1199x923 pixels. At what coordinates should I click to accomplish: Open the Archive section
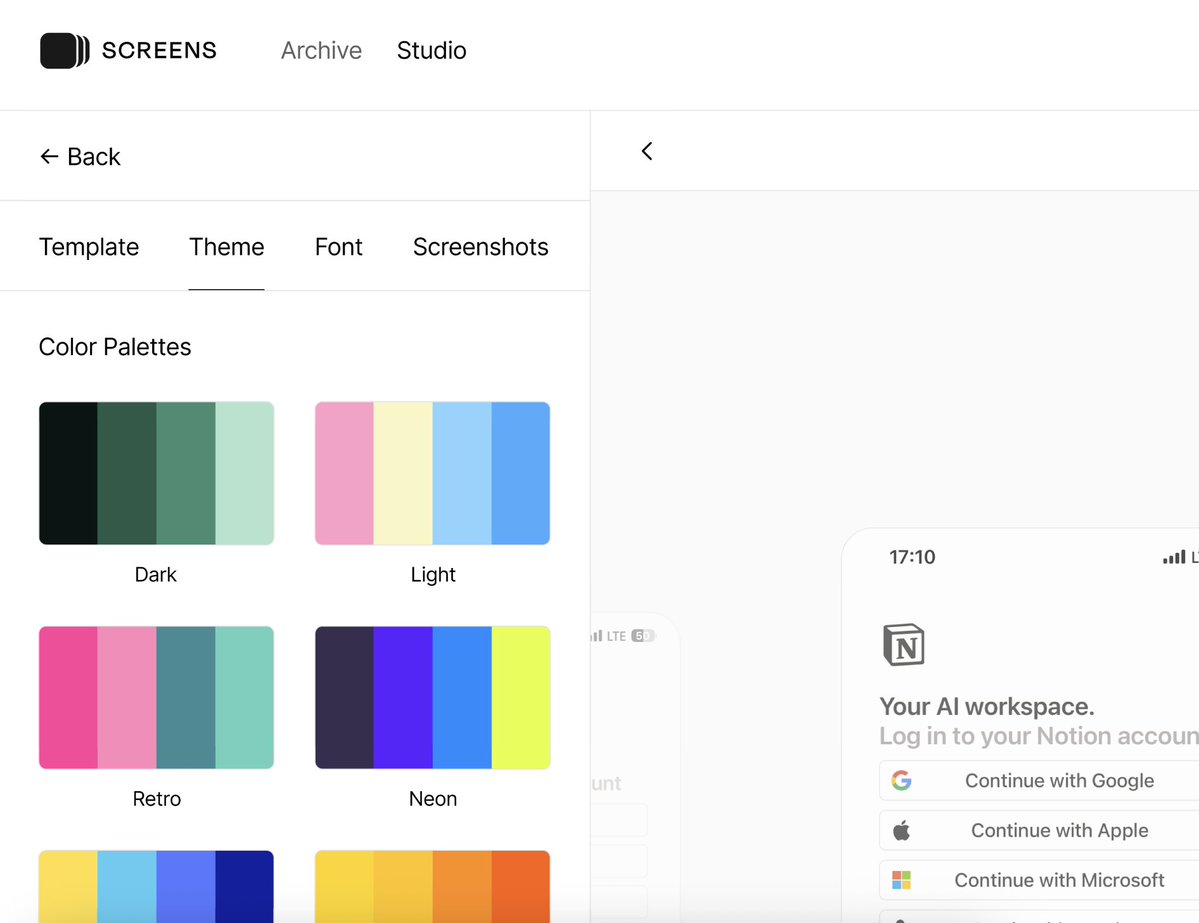click(x=321, y=50)
